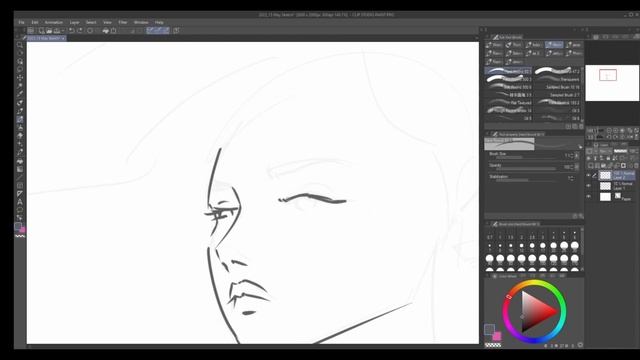Adjust Stabilization value stepper arrows
Screen dimensions: 640x360
click(571, 178)
